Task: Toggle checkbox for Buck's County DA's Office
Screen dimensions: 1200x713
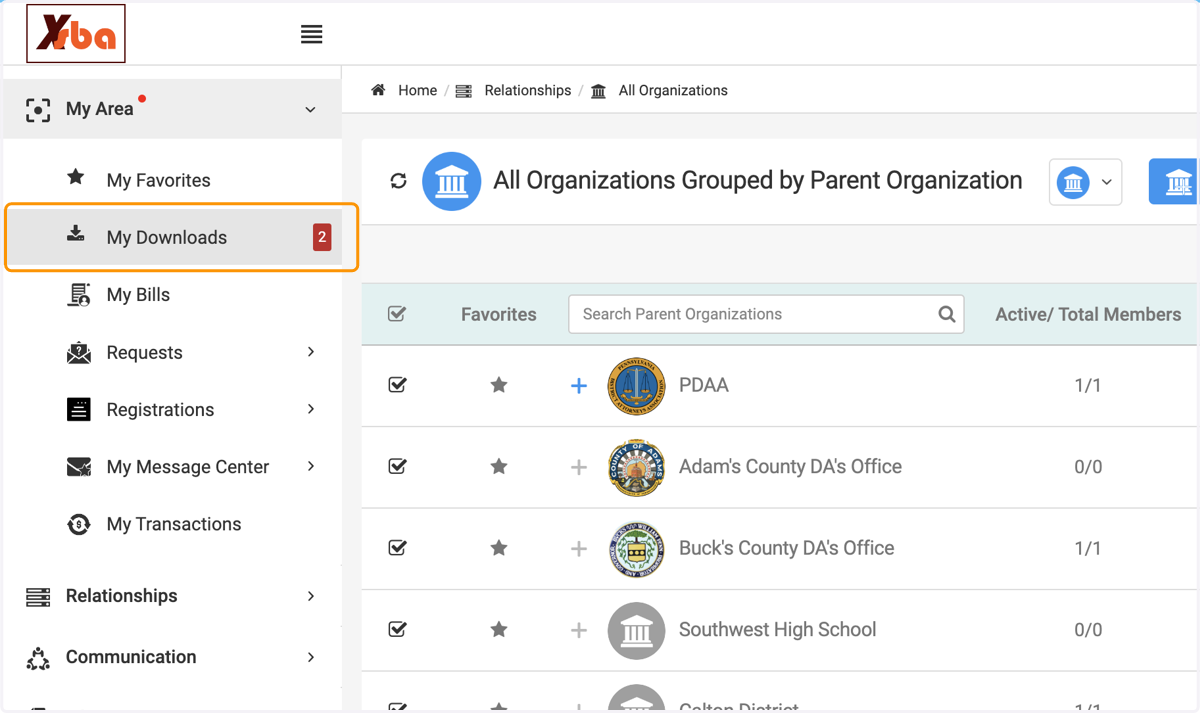Action: [x=397, y=548]
